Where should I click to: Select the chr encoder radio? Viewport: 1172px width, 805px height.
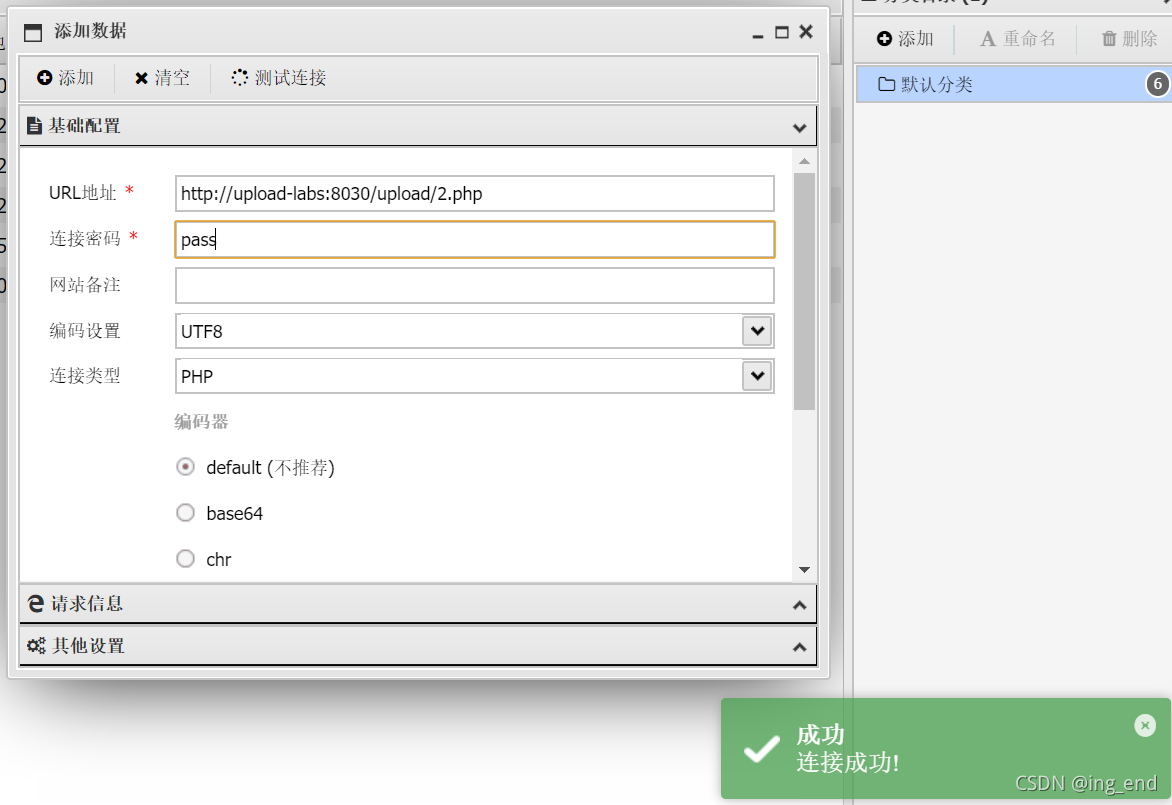coord(185,558)
